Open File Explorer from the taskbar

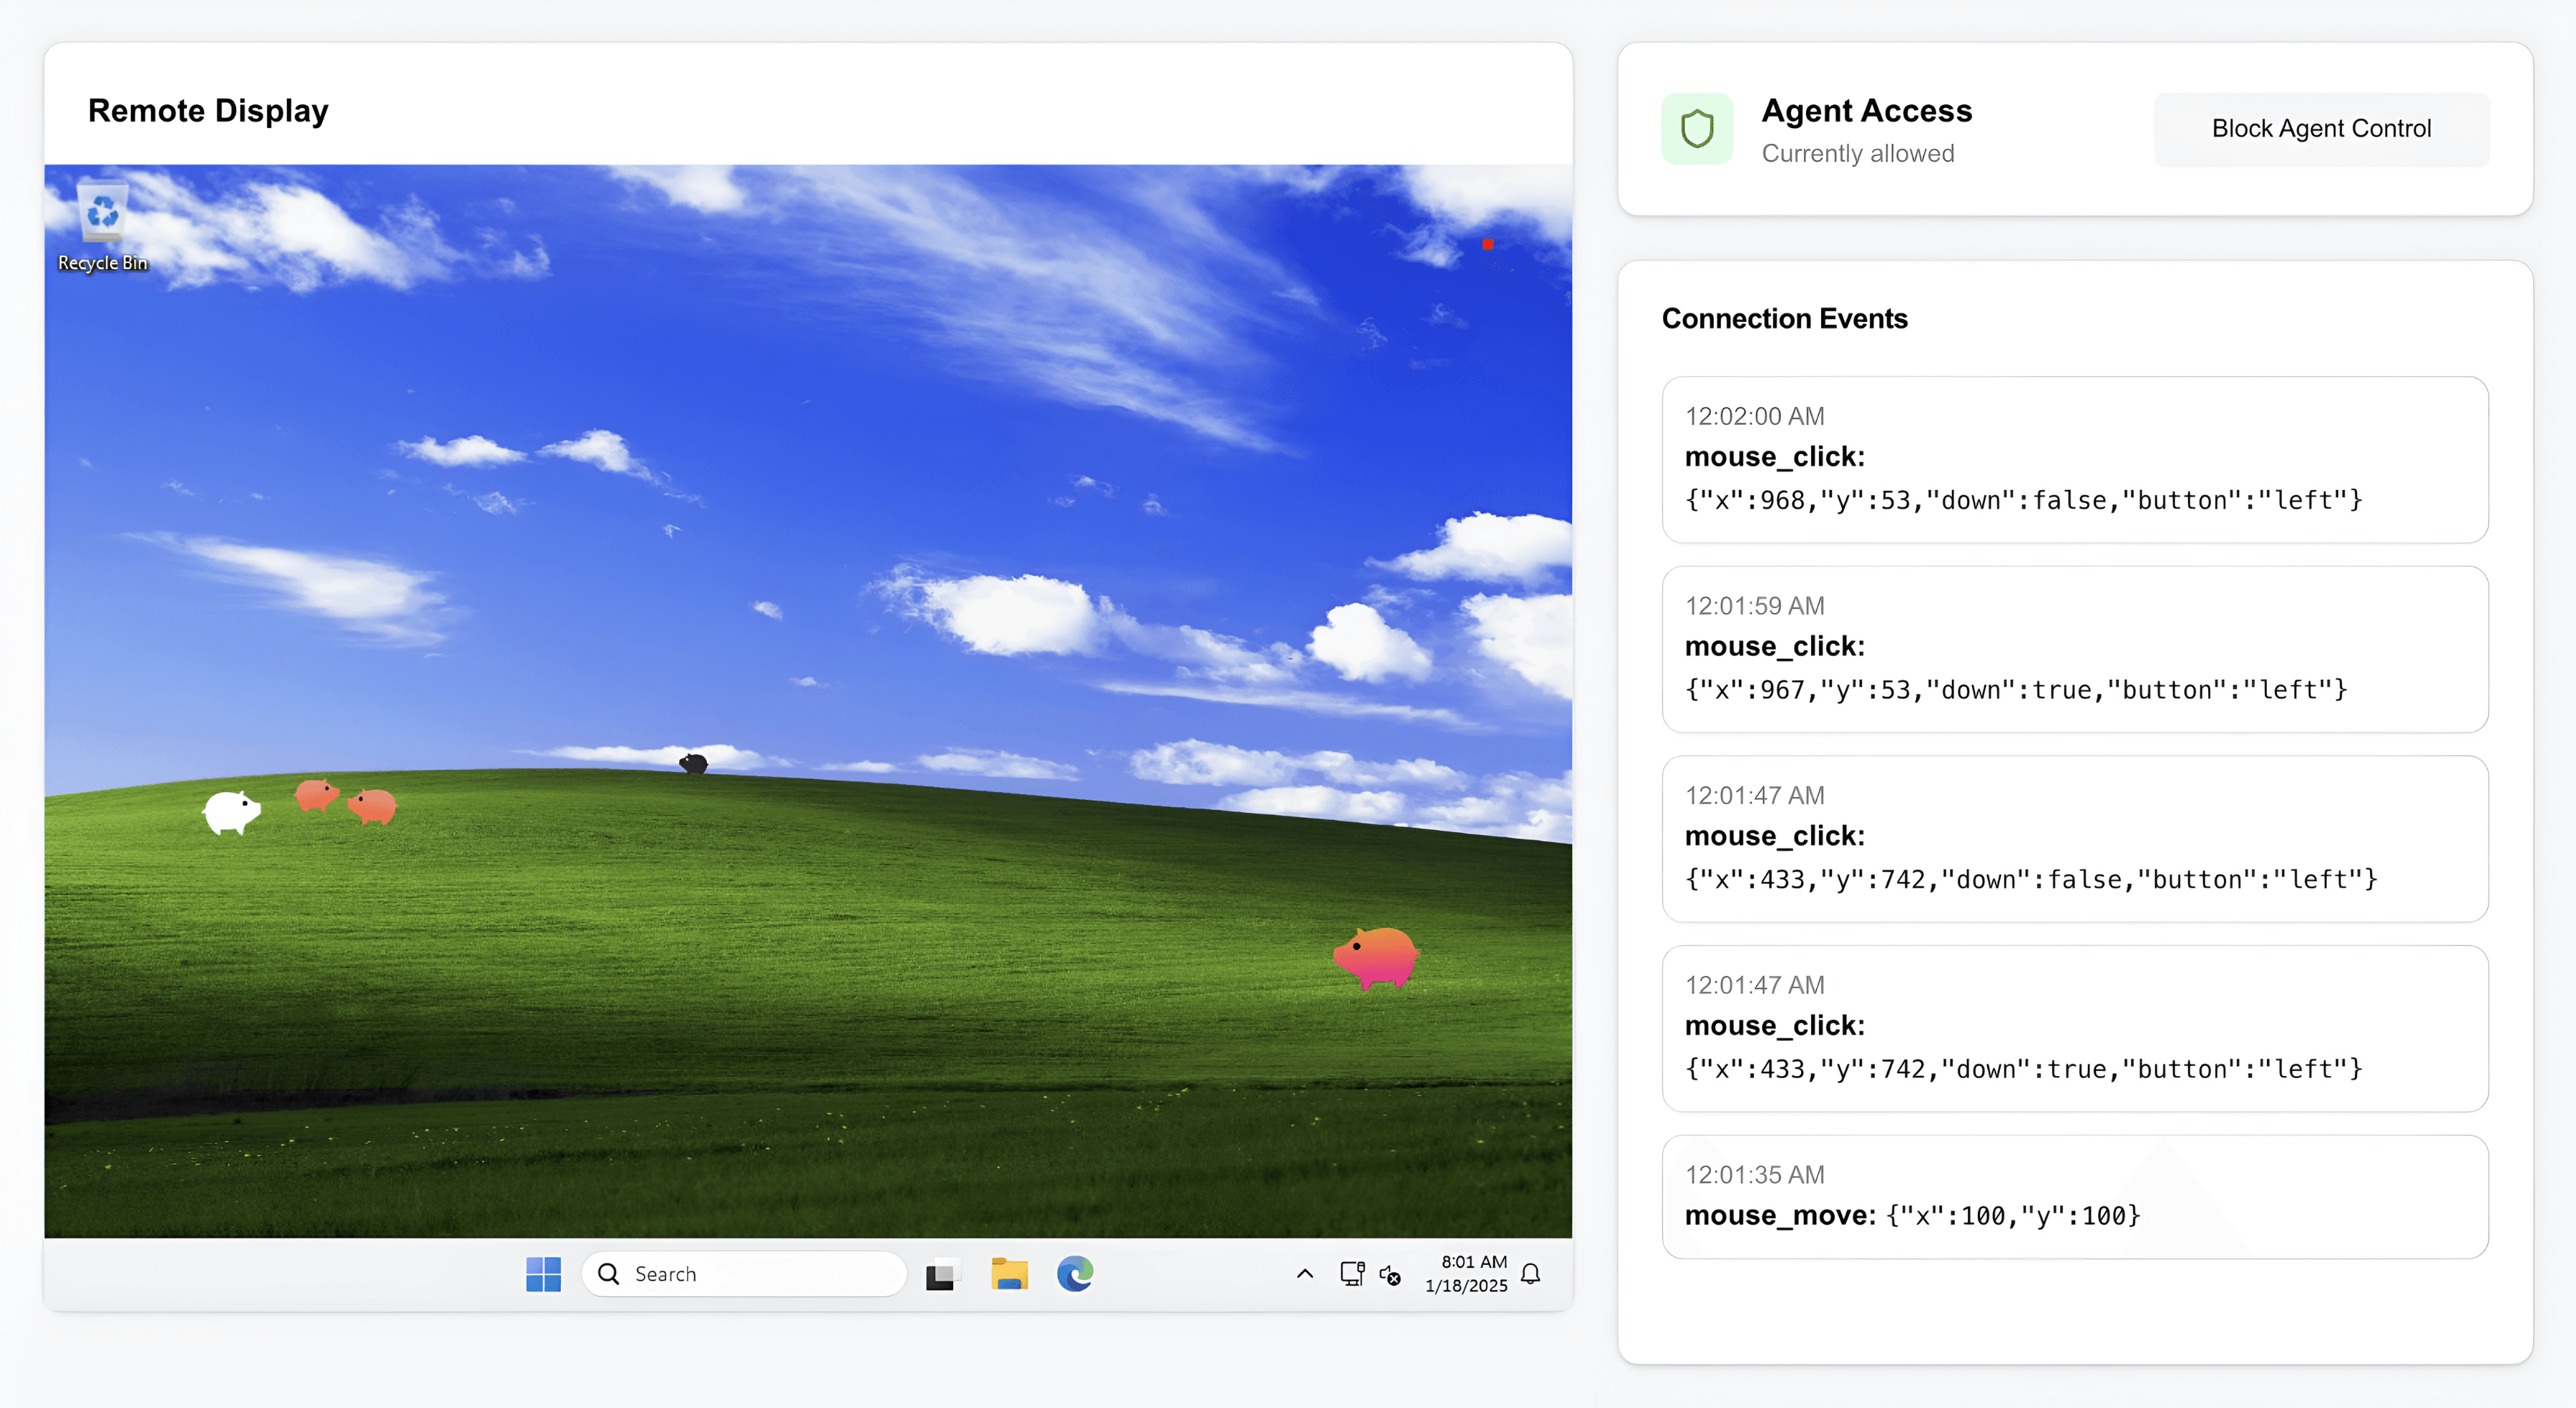[x=1010, y=1274]
